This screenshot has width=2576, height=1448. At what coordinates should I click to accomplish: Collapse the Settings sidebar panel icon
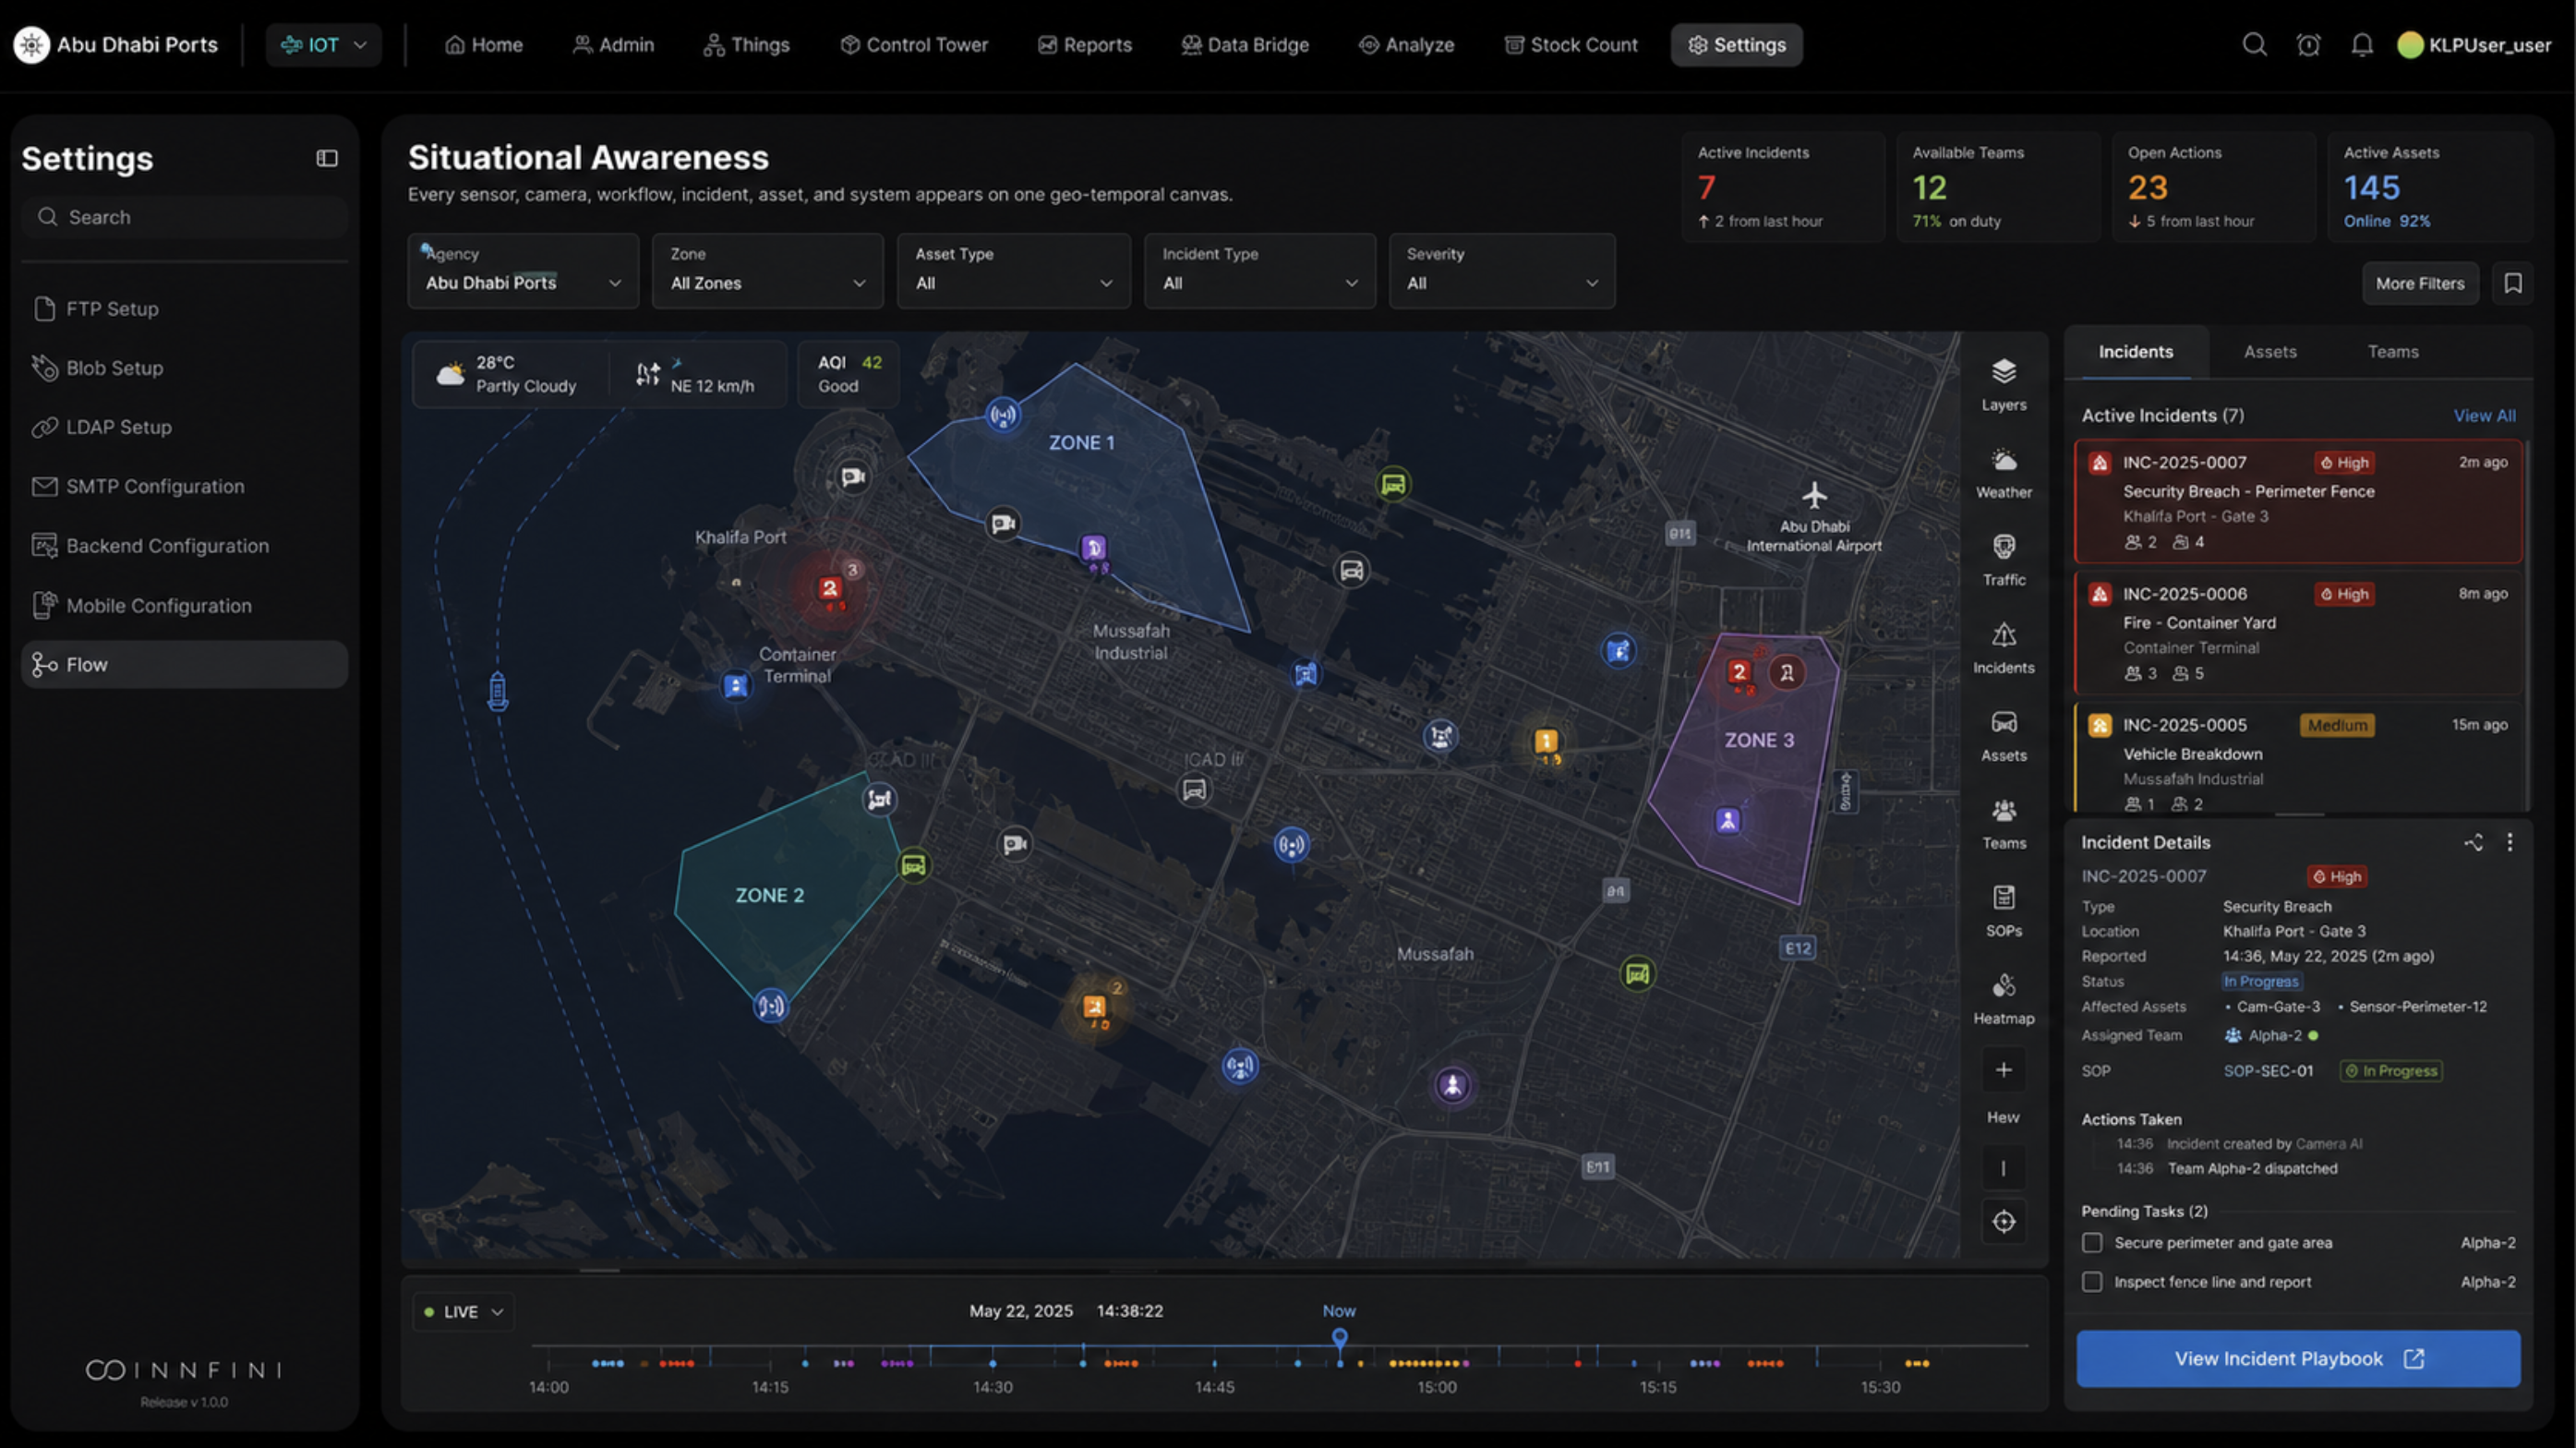click(327, 158)
